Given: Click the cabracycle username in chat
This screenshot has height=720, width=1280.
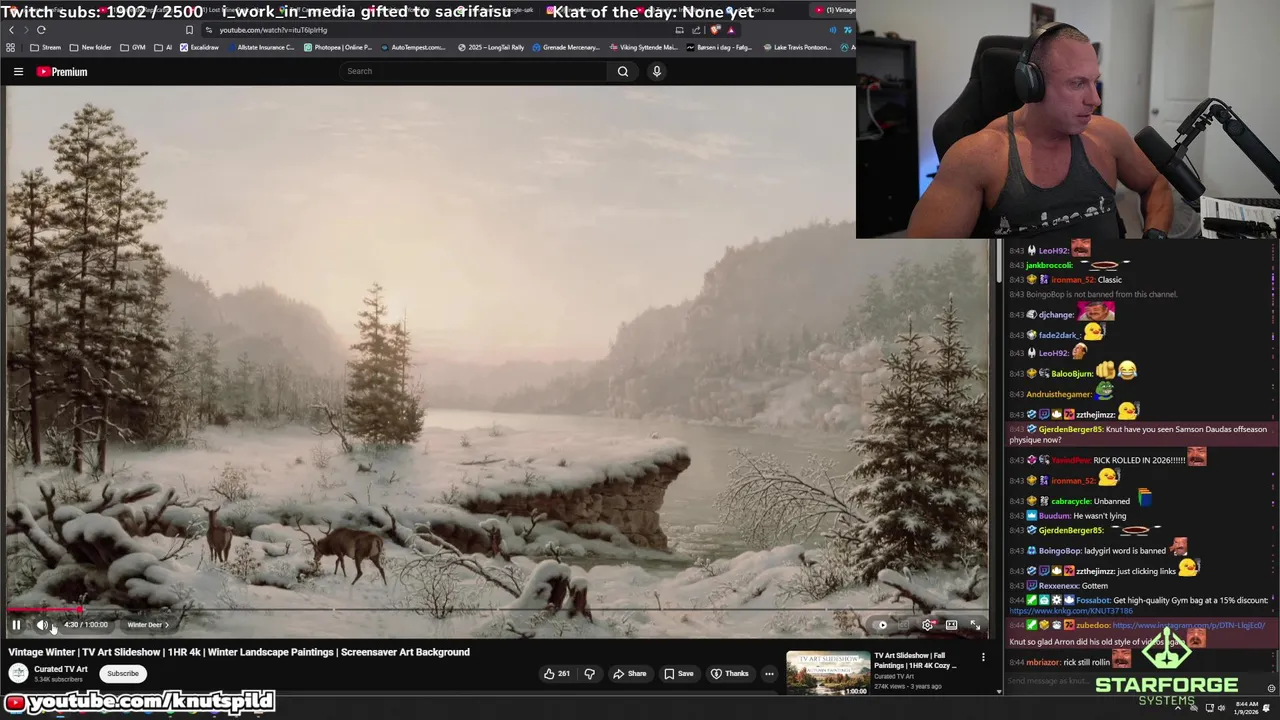Looking at the screenshot, I should [x=1070, y=501].
